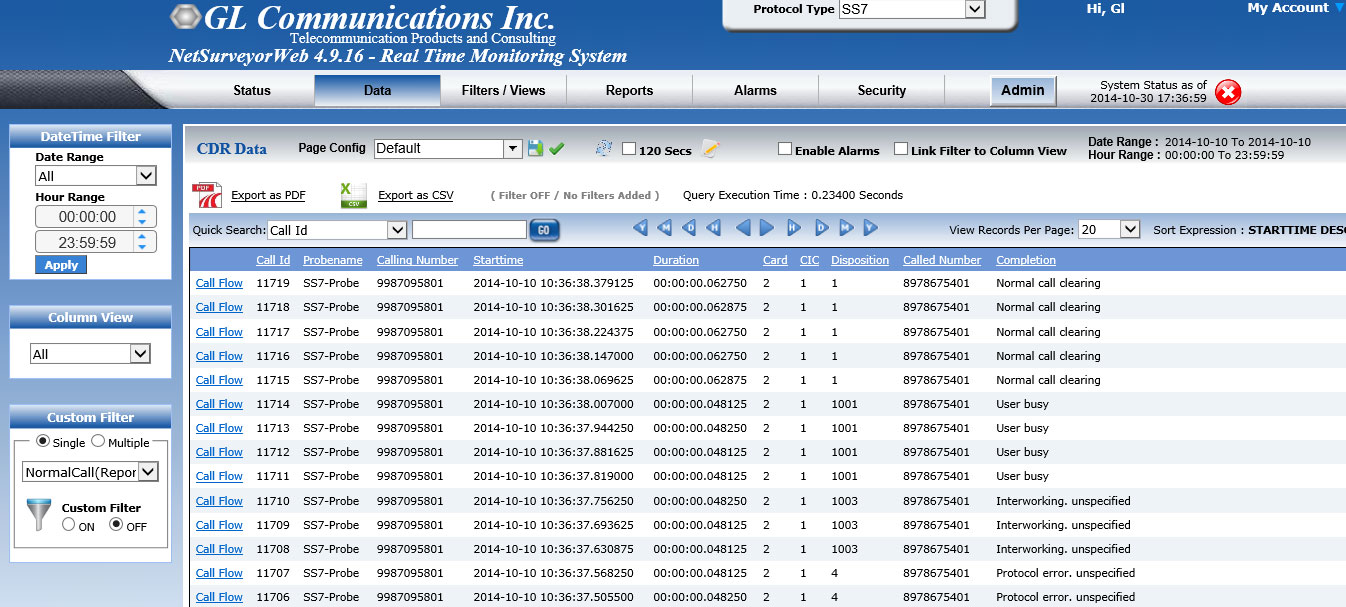Check Link Filter to Column View
1346x607 pixels.
click(x=901, y=149)
